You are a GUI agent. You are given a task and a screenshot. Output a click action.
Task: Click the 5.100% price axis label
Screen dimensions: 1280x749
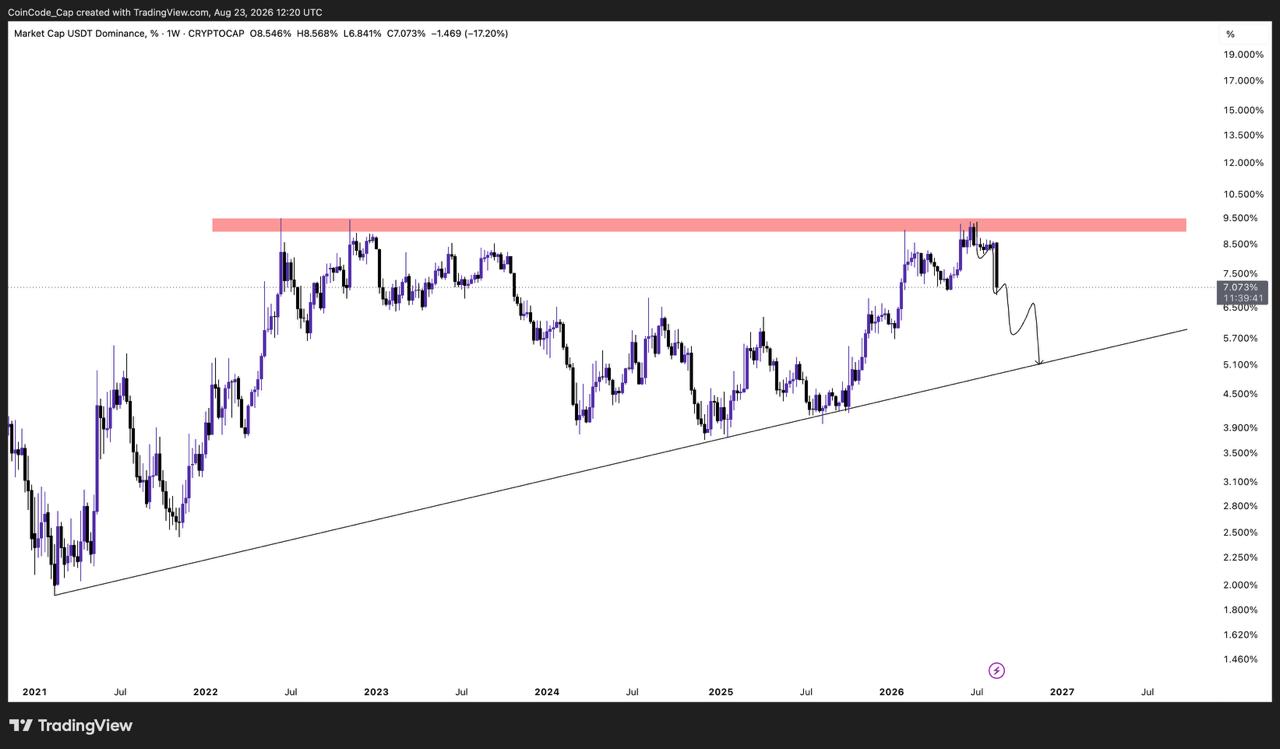[1243, 365]
